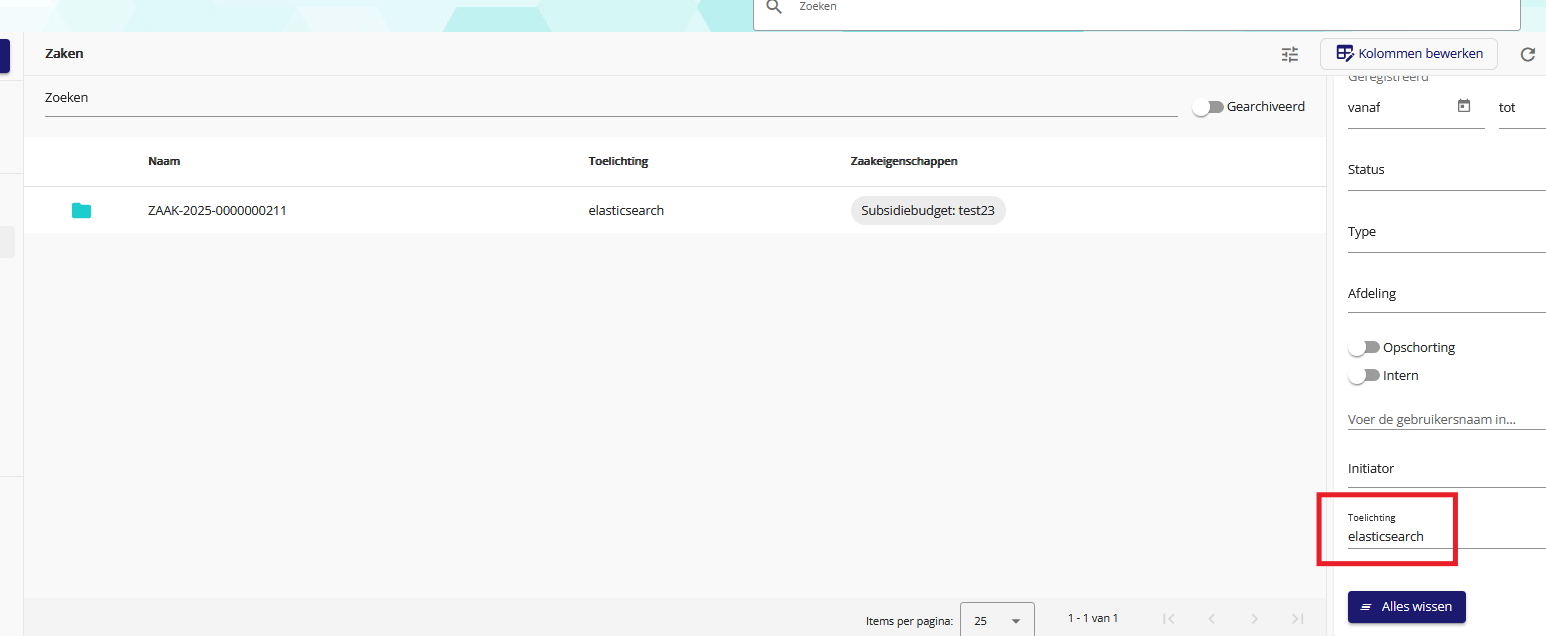Viewport: 1546px width, 636px height.
Task: Go to the first page arrow
Action: coord(1168,619)
